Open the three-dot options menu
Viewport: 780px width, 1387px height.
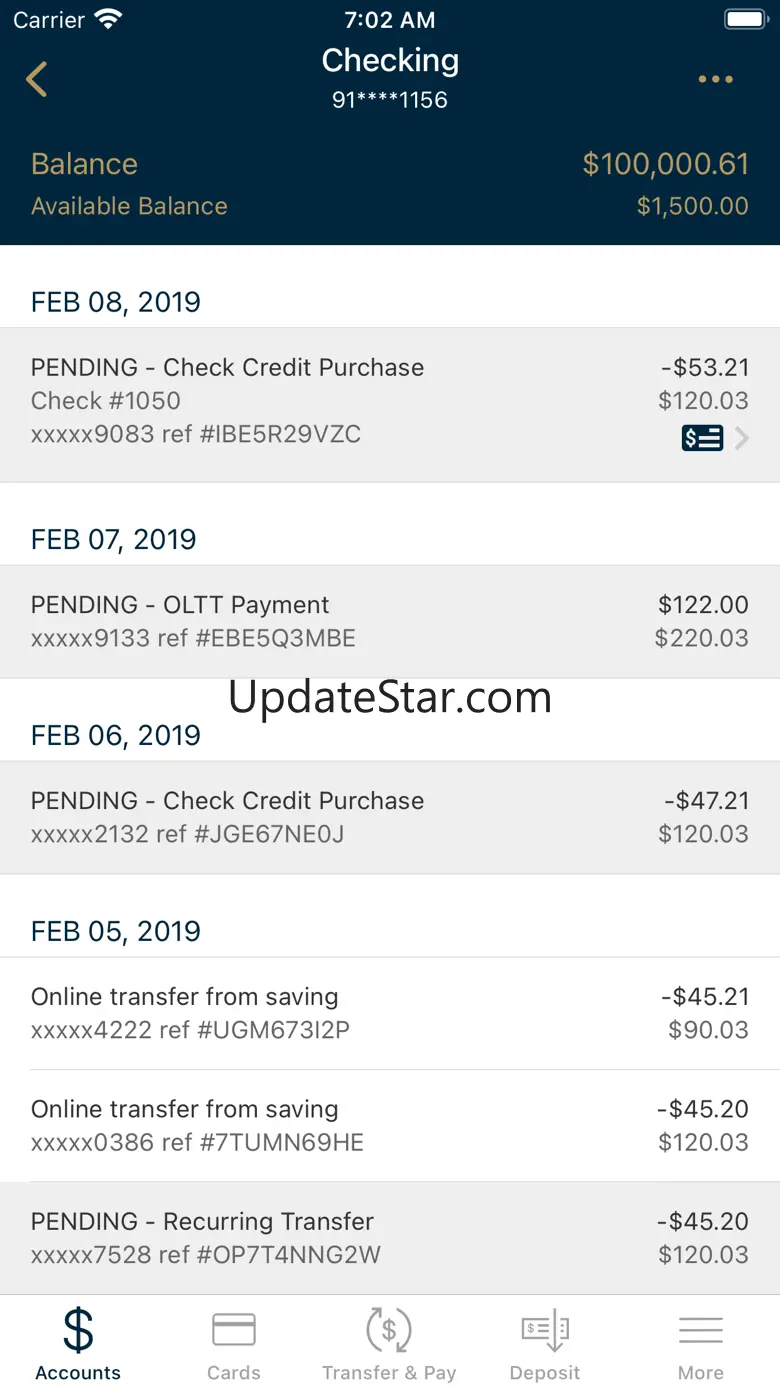(715, 79)
